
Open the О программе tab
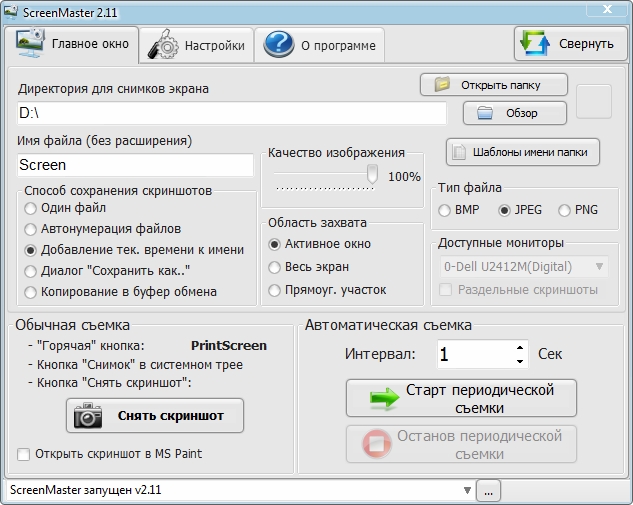click(x=319, y=45)
